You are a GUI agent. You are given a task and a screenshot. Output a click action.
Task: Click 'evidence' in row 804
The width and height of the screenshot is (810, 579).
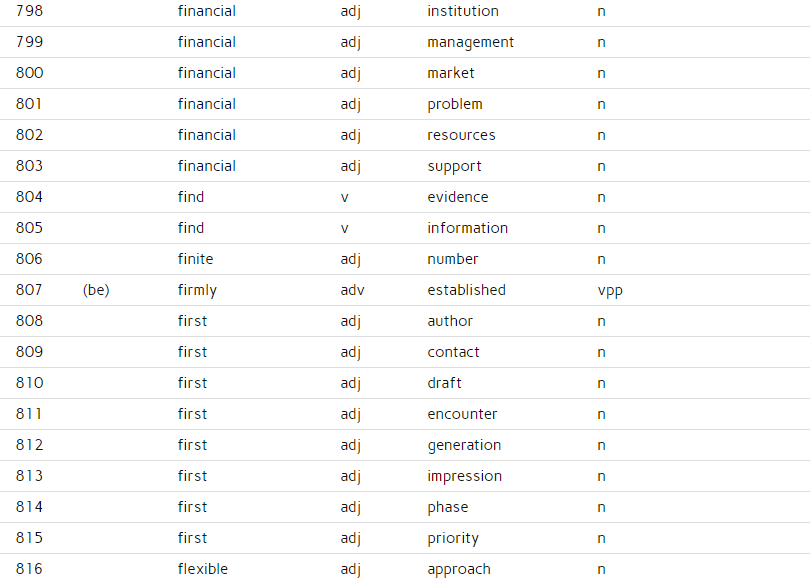click(x=458, y=197)
